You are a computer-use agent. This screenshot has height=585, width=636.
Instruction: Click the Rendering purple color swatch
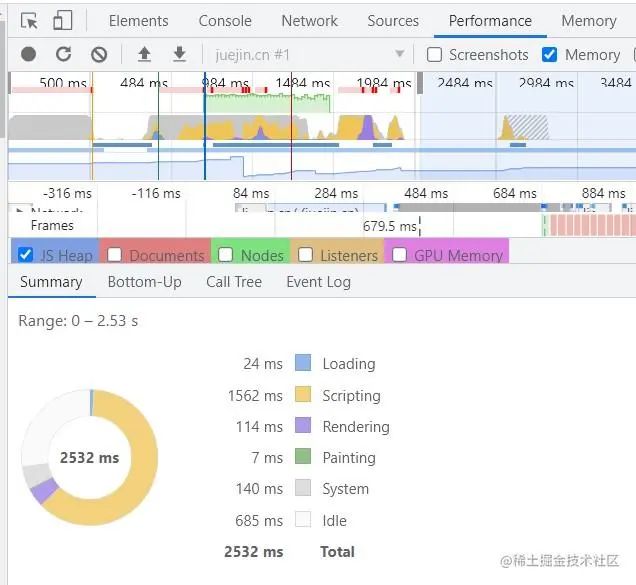coord(303,425)
